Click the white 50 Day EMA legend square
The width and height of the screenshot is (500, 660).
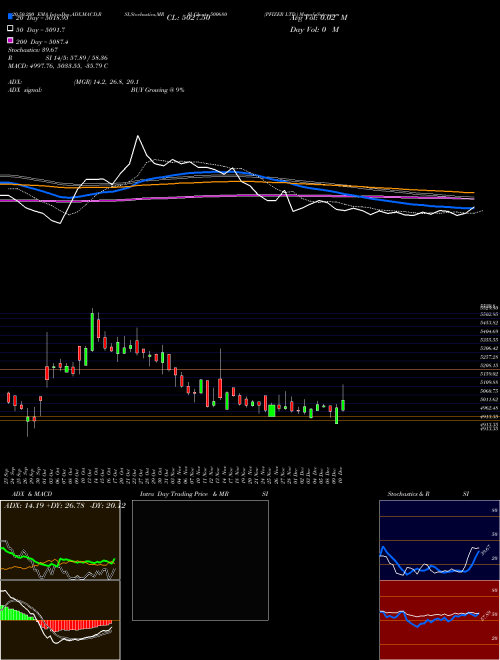(x=10, y=29)
